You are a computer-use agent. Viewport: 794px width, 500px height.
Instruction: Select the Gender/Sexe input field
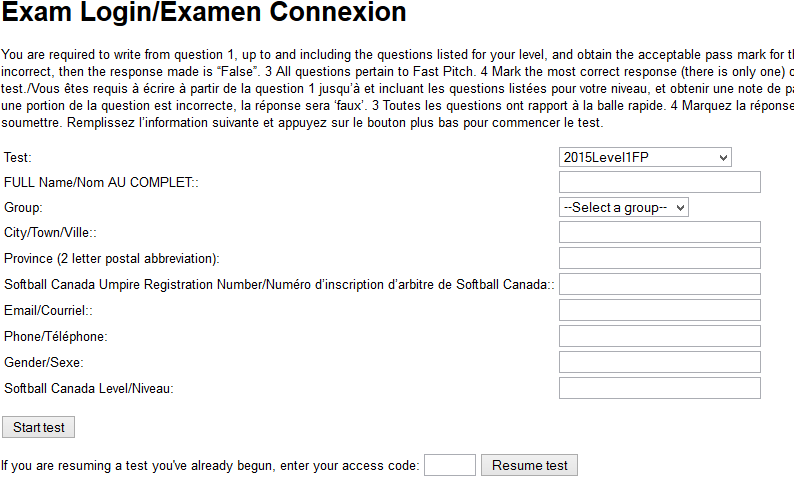click(x=660, y=362)
